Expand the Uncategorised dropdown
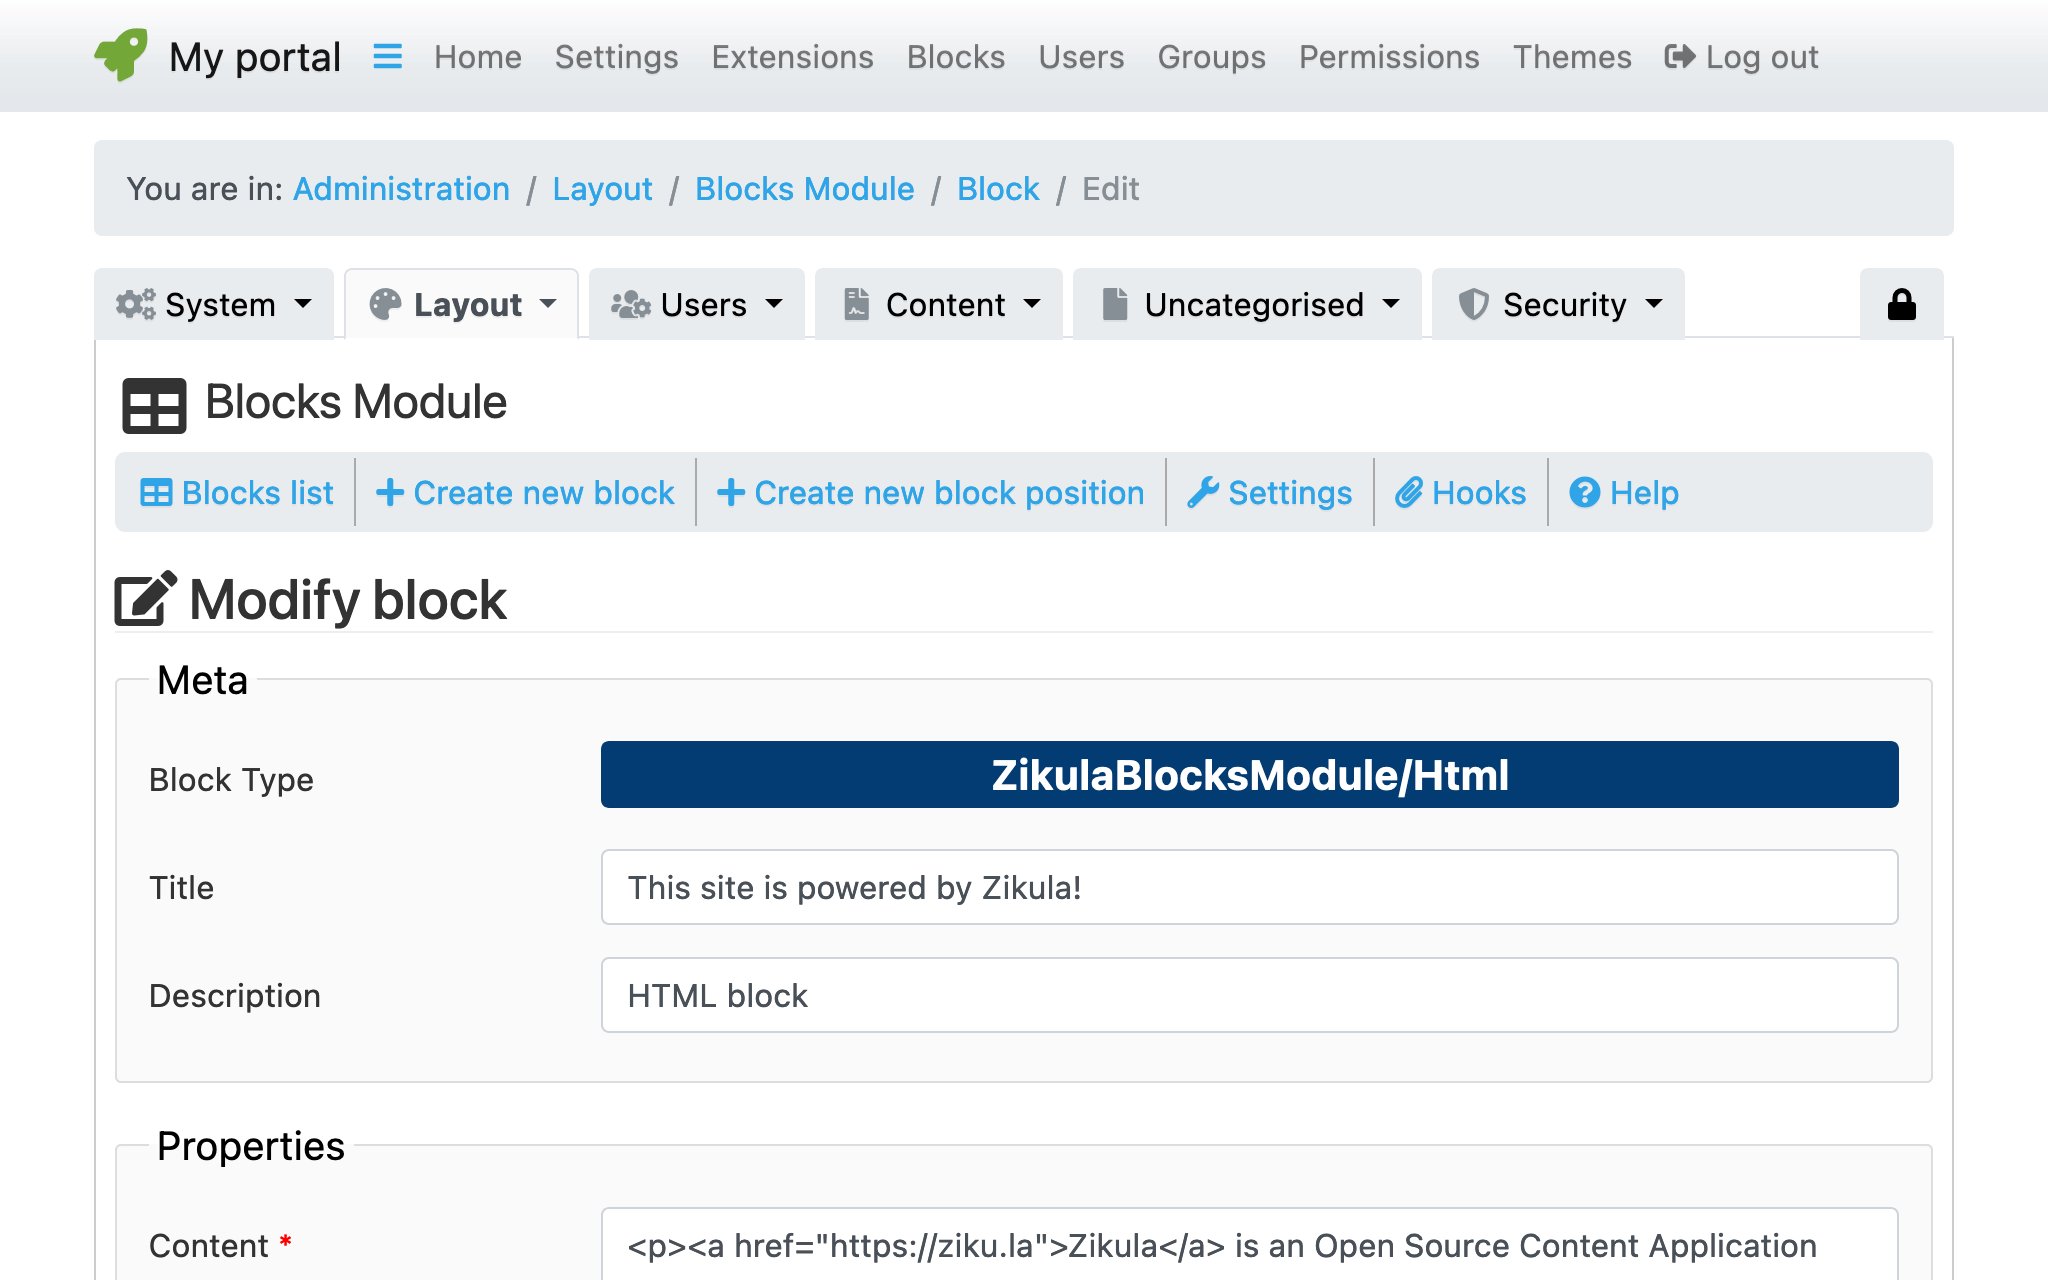2048x1280 pixels. click(1248, 304)
